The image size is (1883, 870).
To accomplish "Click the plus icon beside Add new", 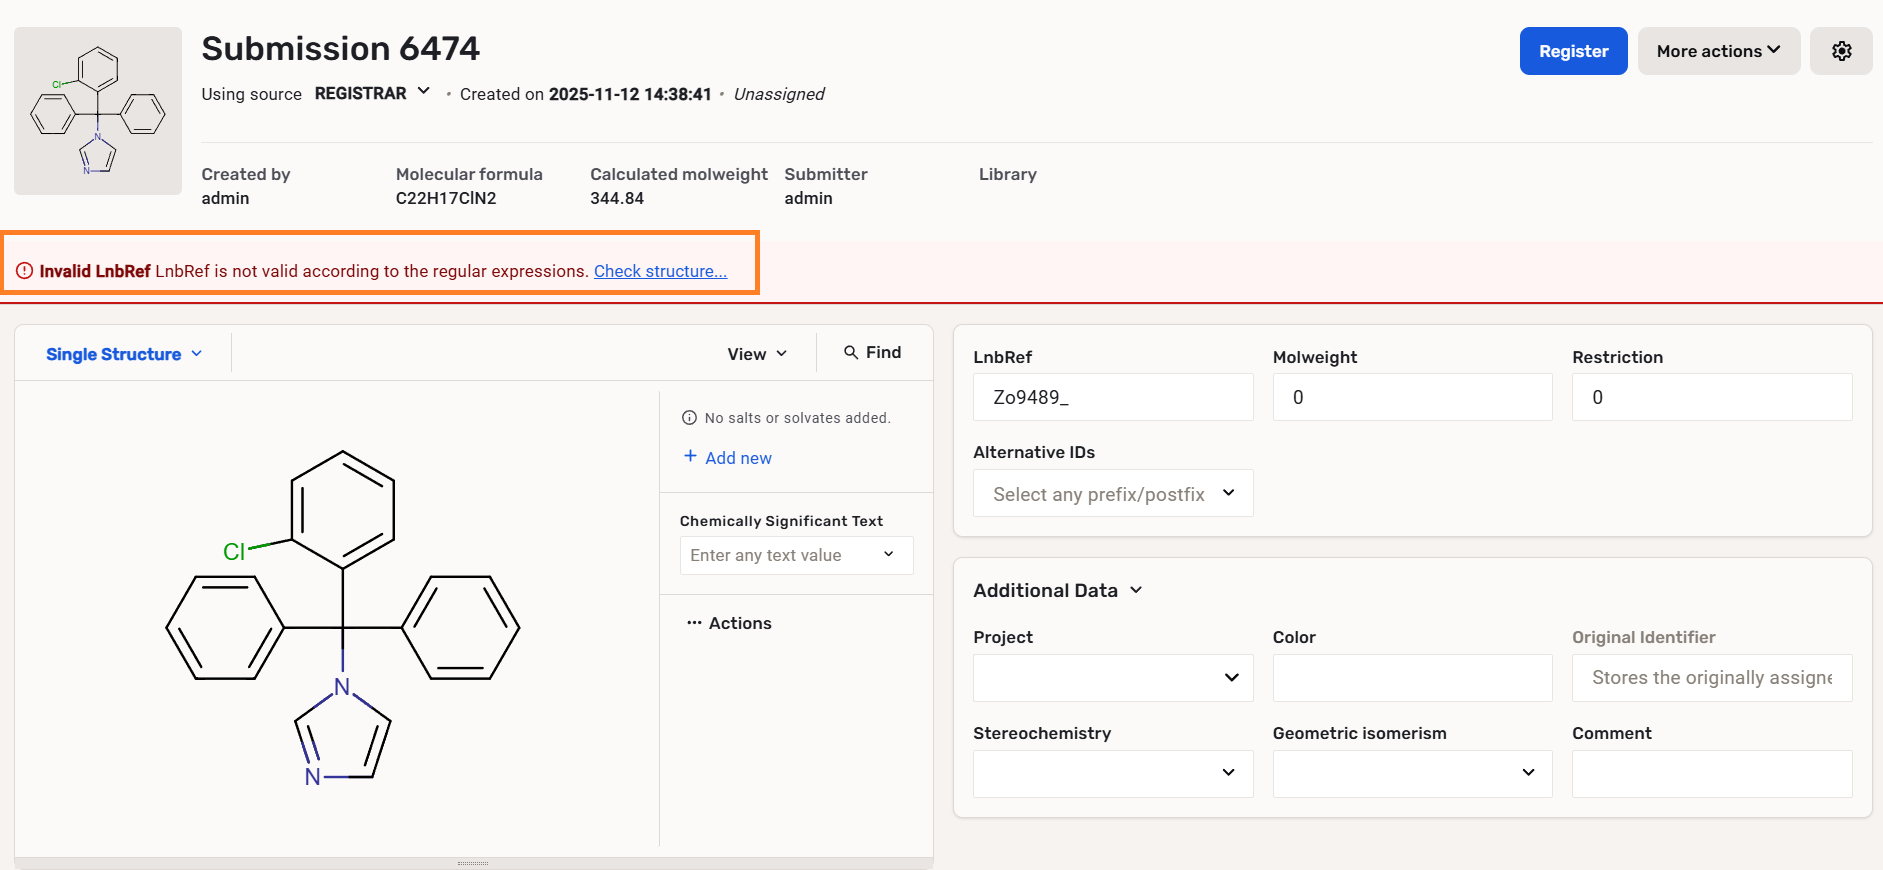I will pyautogui.click(x=690, y=456).
